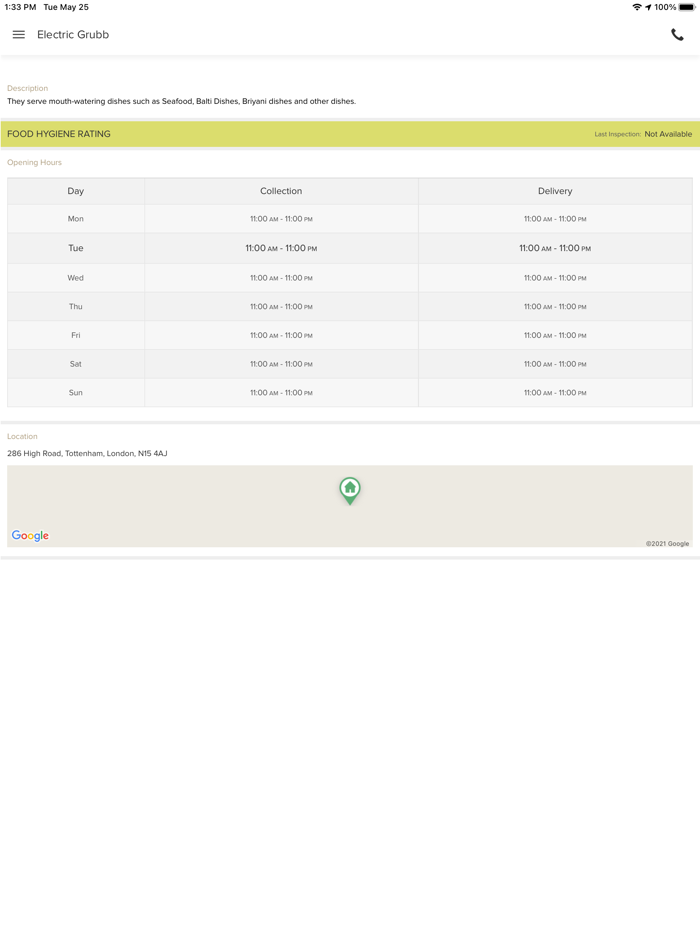The image size is (700, 934).
Task: Click Wednesday's Collection hours
Action: click(281, 278)
